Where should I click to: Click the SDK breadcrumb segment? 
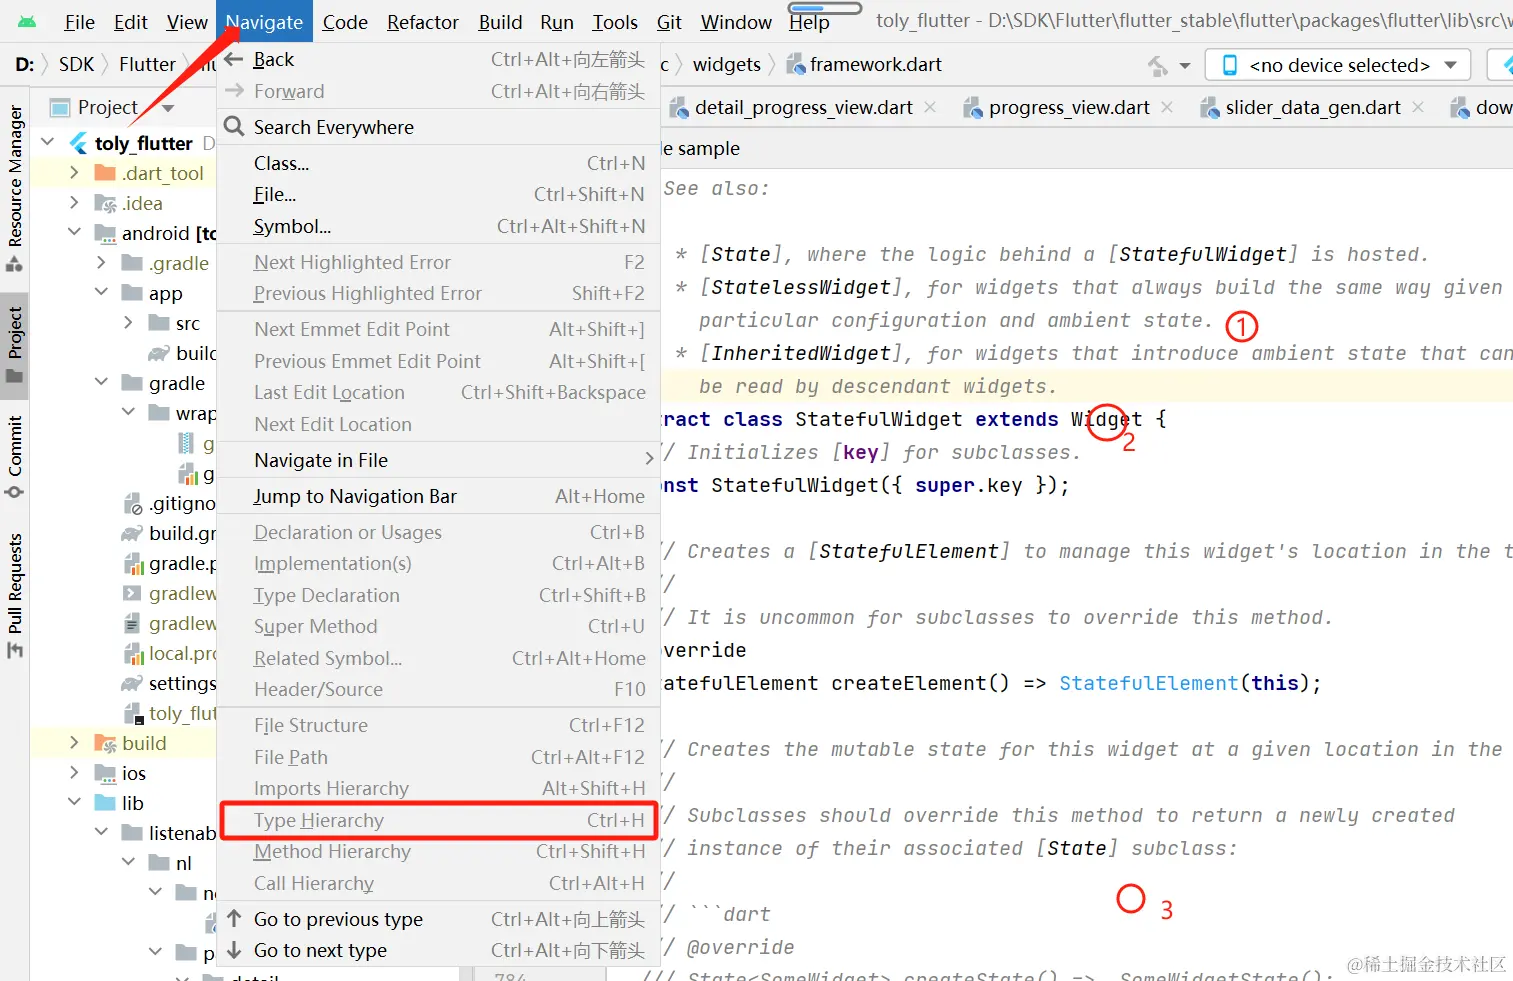tap(76, 65)
